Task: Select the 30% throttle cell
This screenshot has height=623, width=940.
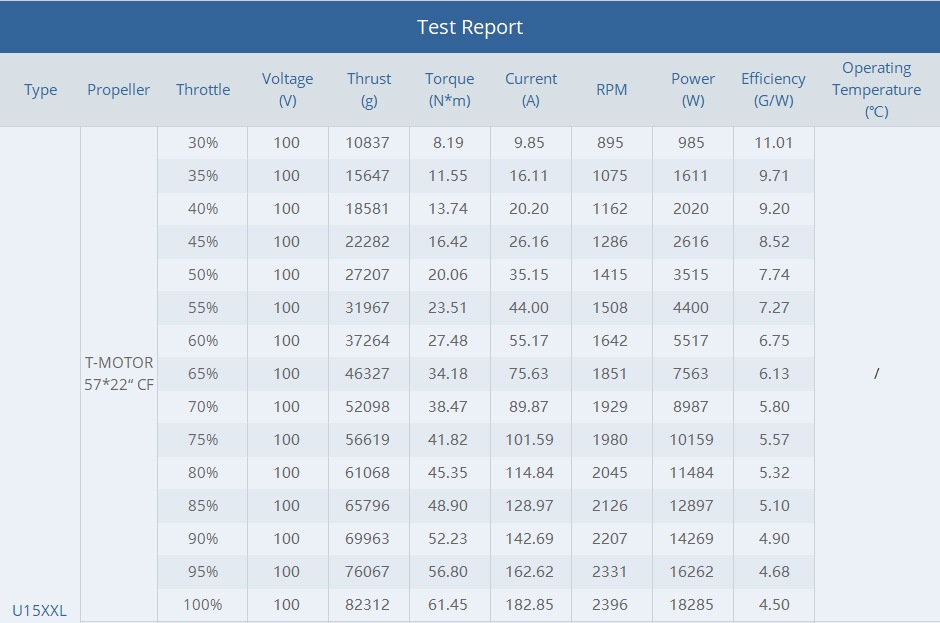Action: (x=203, y=143)
